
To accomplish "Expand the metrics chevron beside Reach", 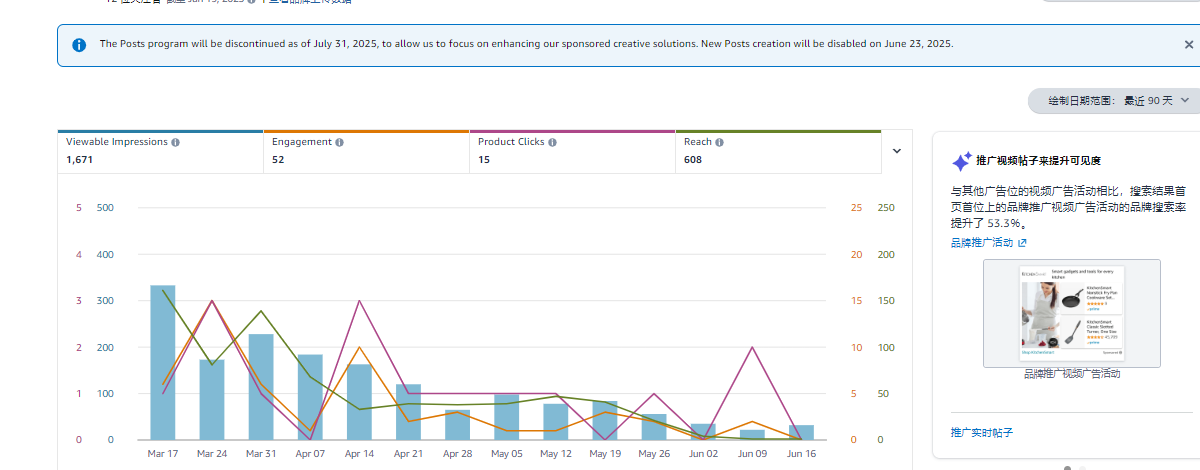I will (897, 151).
